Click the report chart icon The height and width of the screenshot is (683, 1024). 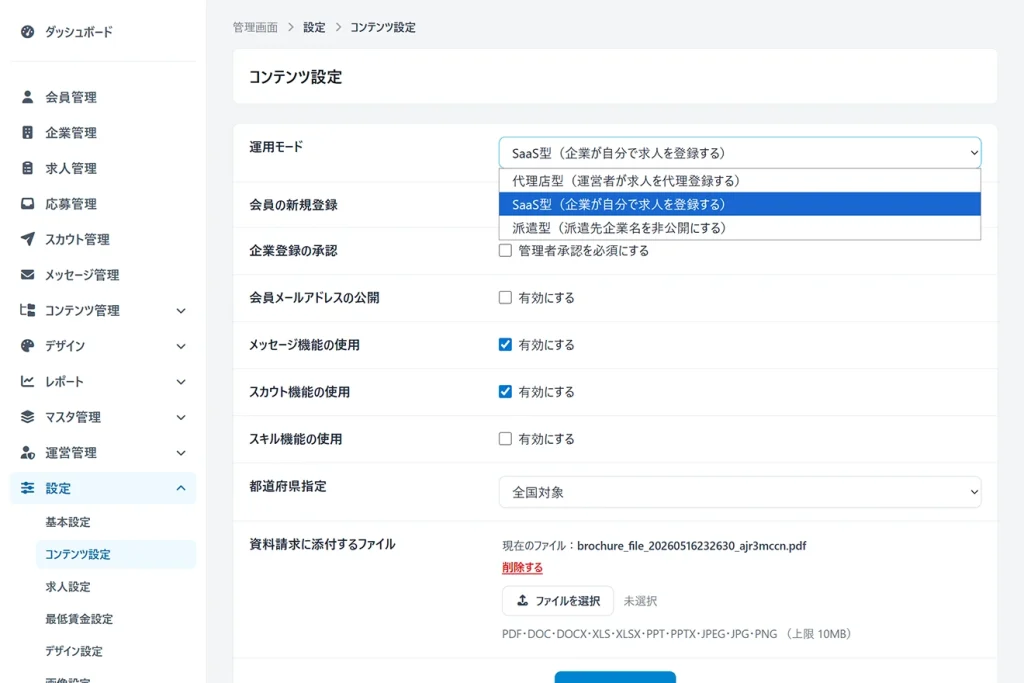point(27,381)
